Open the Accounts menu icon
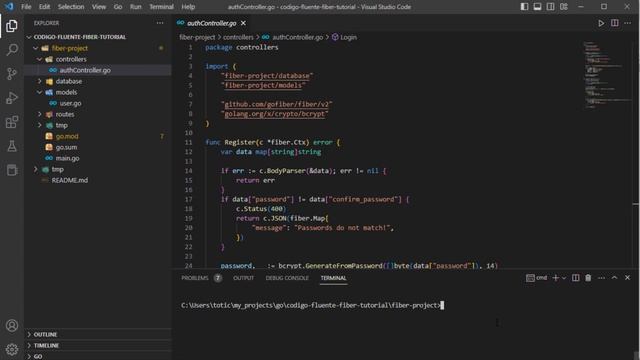Screen dimensions: 640x360 12,325
